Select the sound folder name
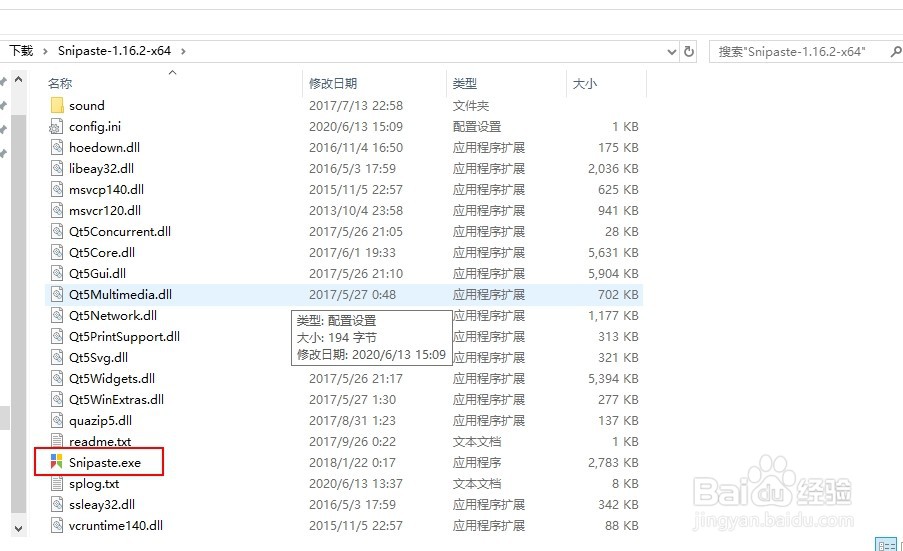Image resolution: width=903 pixels, height=551 pixels. pos(87,105)
